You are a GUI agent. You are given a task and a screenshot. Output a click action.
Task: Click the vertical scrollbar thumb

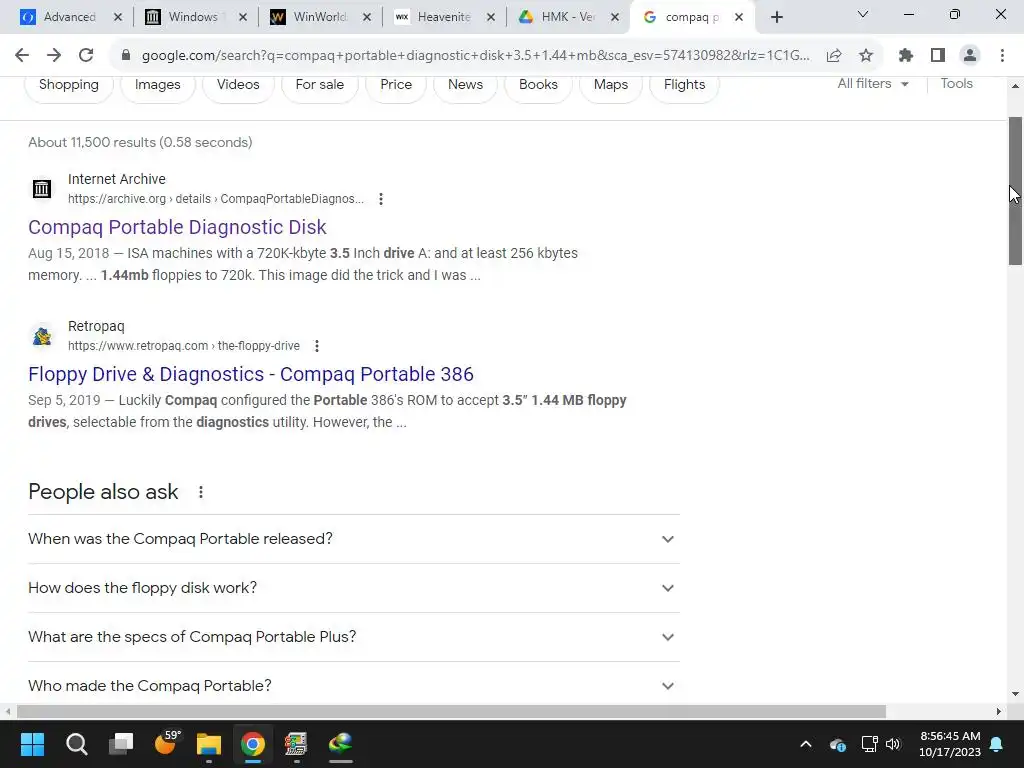[x=1015, y=191]
